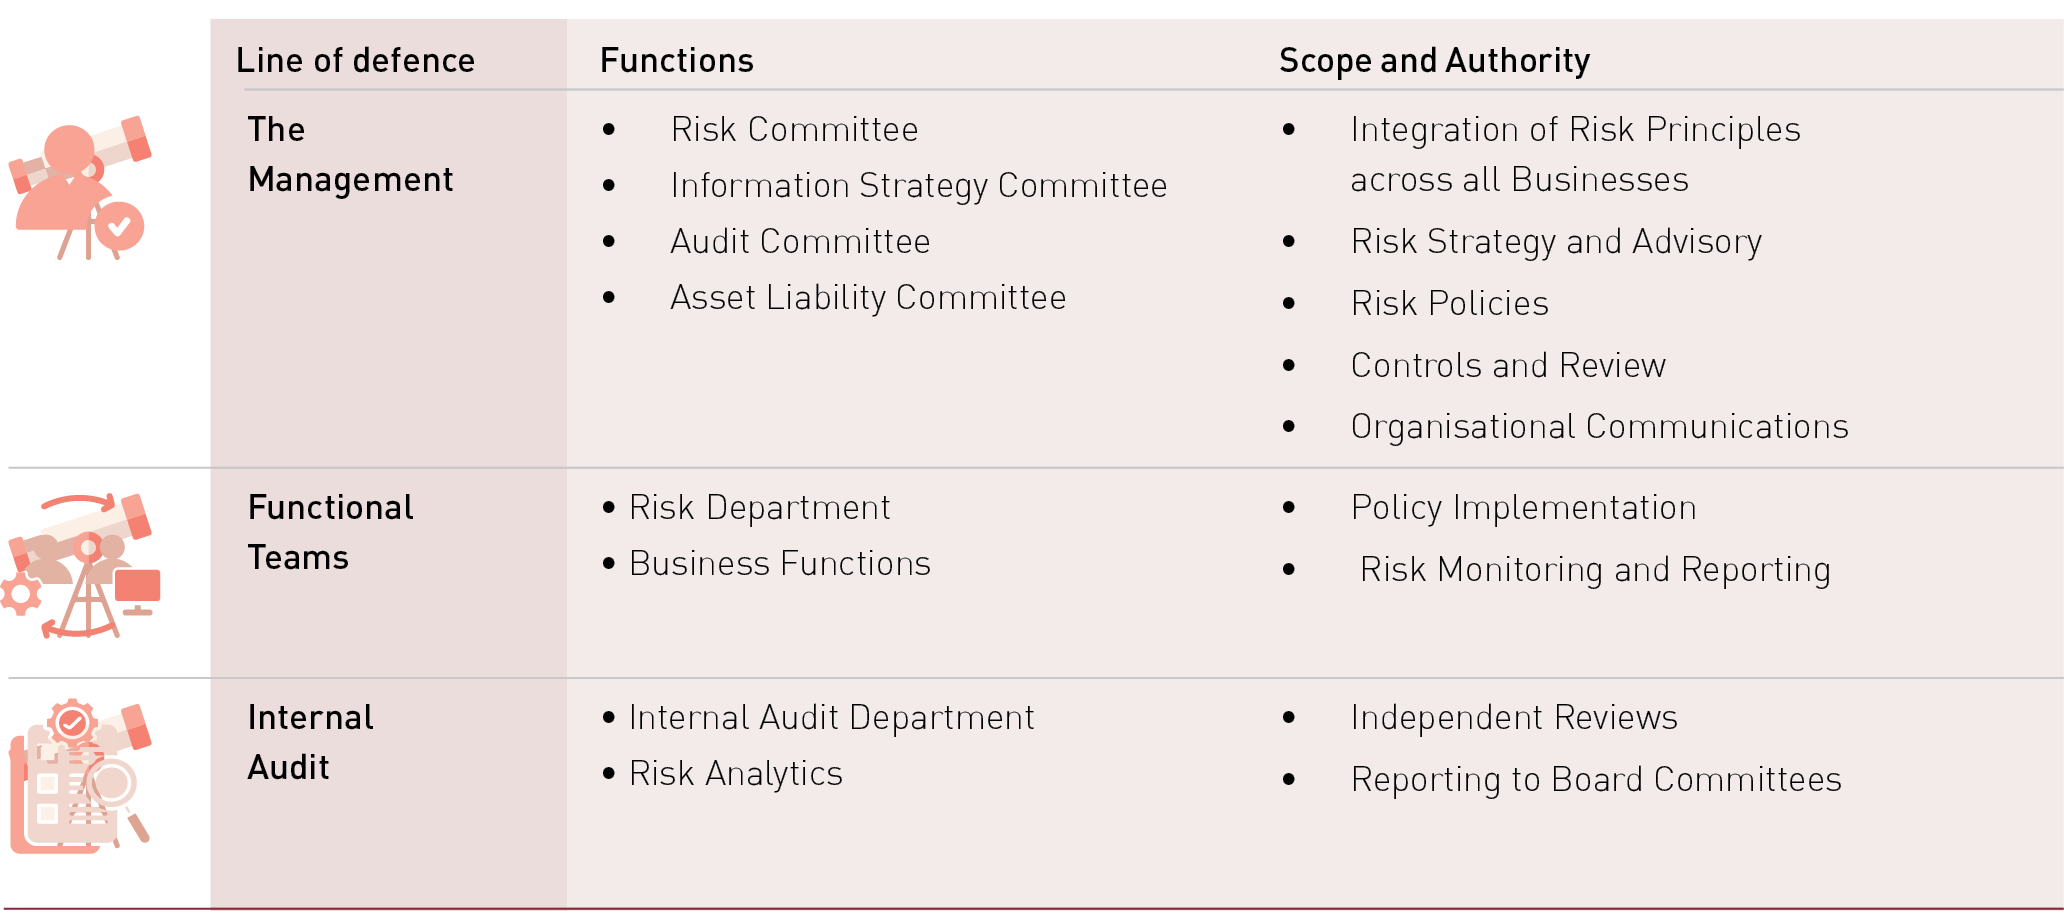
Task: Click the Management telescope person icon
Action: (80, 187)
